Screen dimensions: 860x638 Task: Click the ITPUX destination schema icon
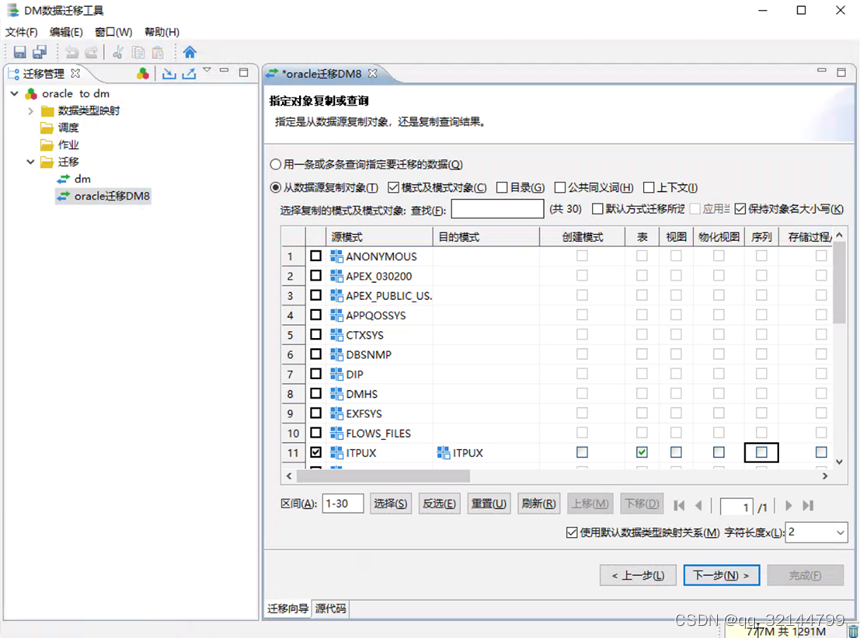pyautogui.click(x=443, y=453)
